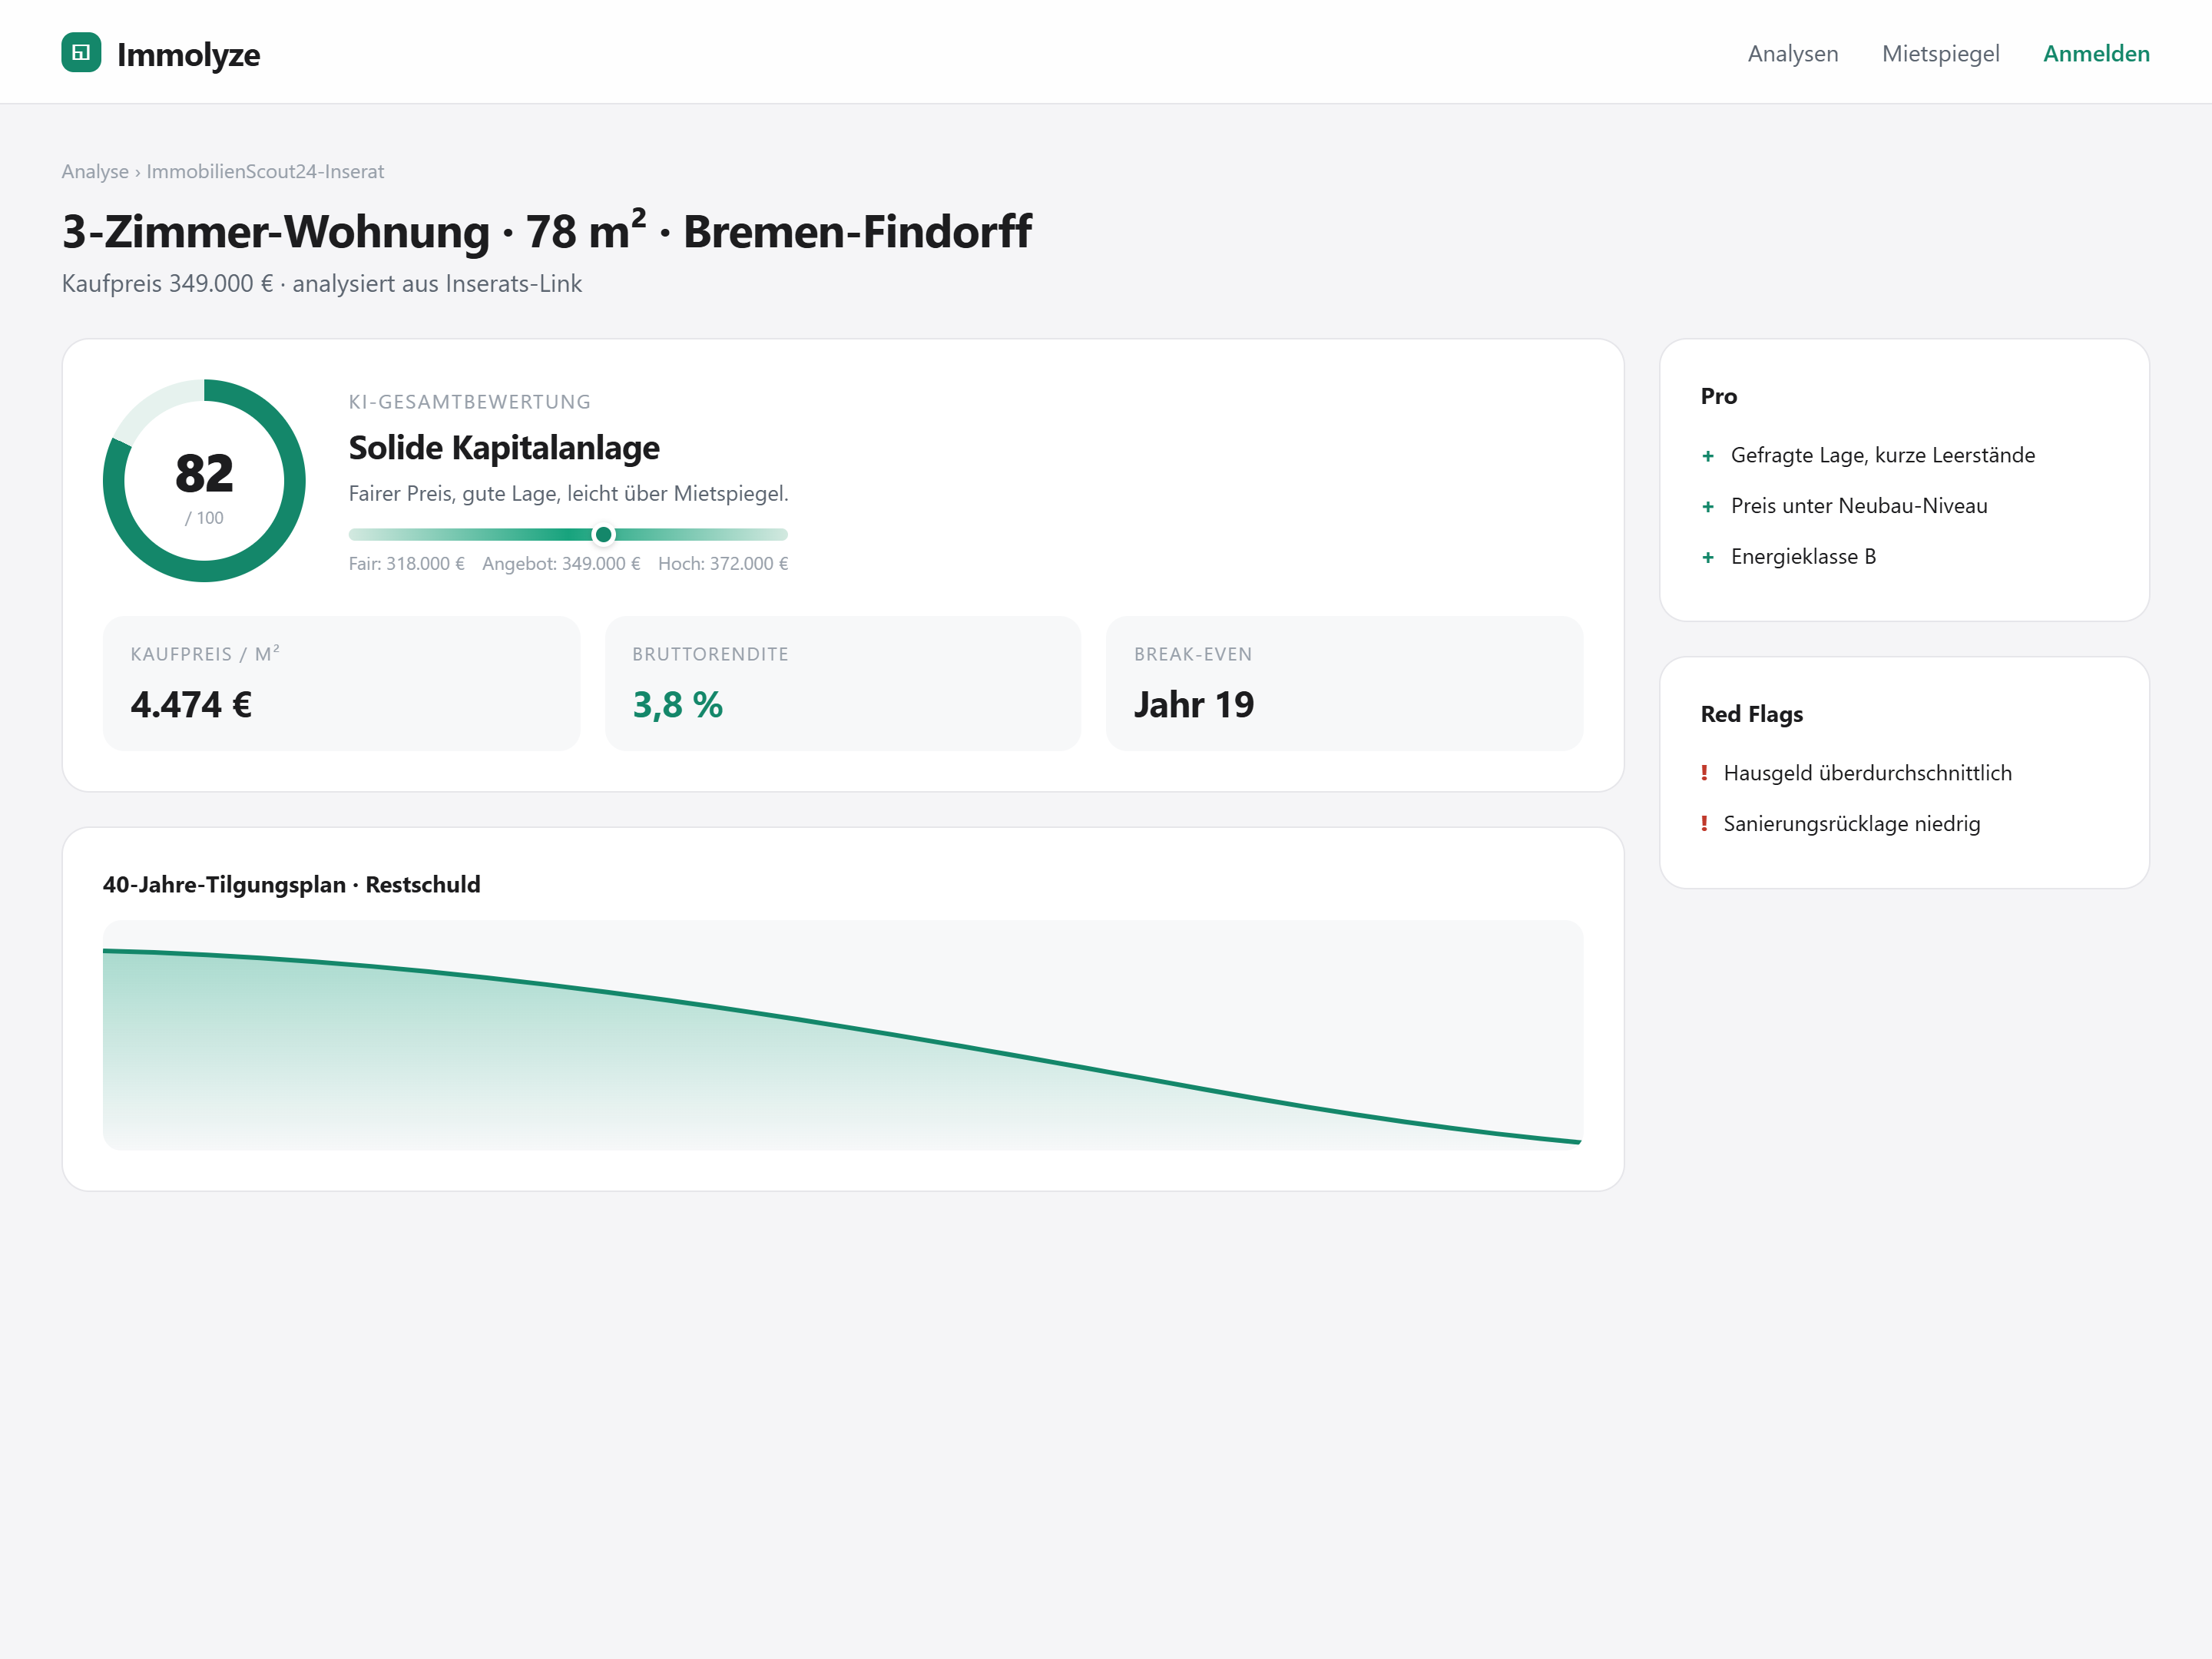The image size is (2212, 1659).
Task: Click the label Fair: 318.000 €
Action: pyautogui.click(x=406, y=564)
